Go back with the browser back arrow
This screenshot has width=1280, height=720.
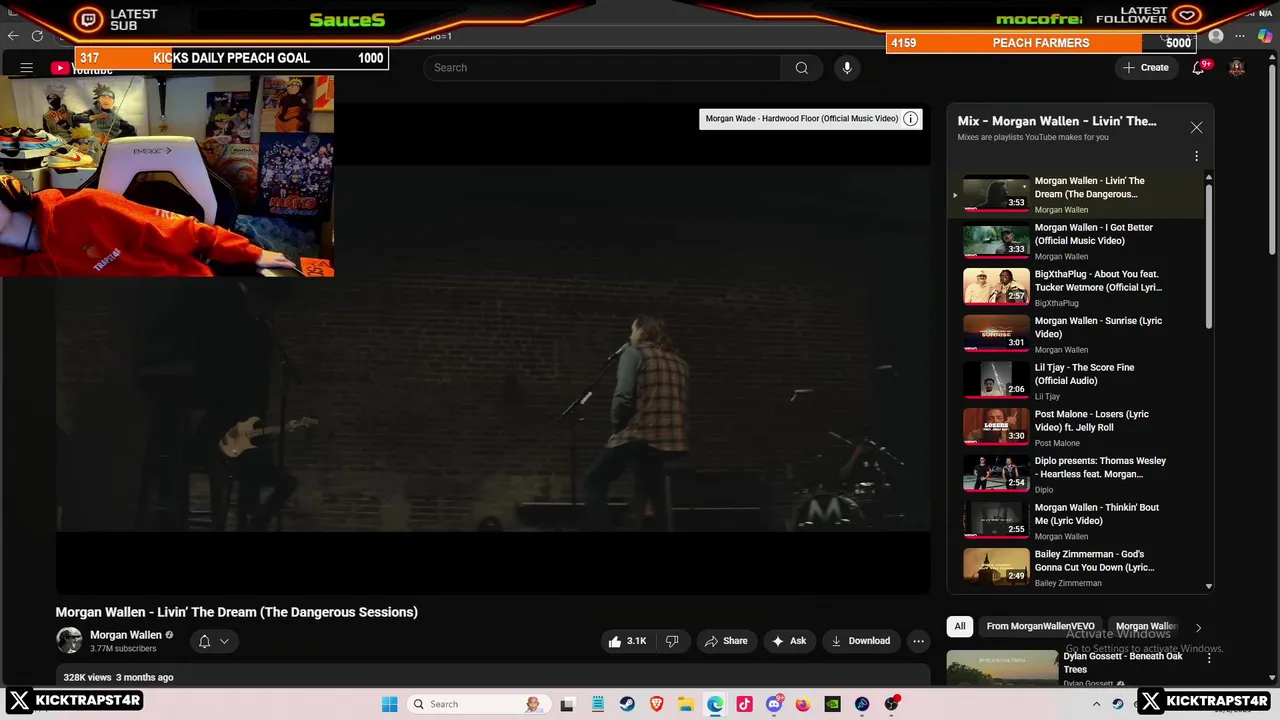pos(13,36)
